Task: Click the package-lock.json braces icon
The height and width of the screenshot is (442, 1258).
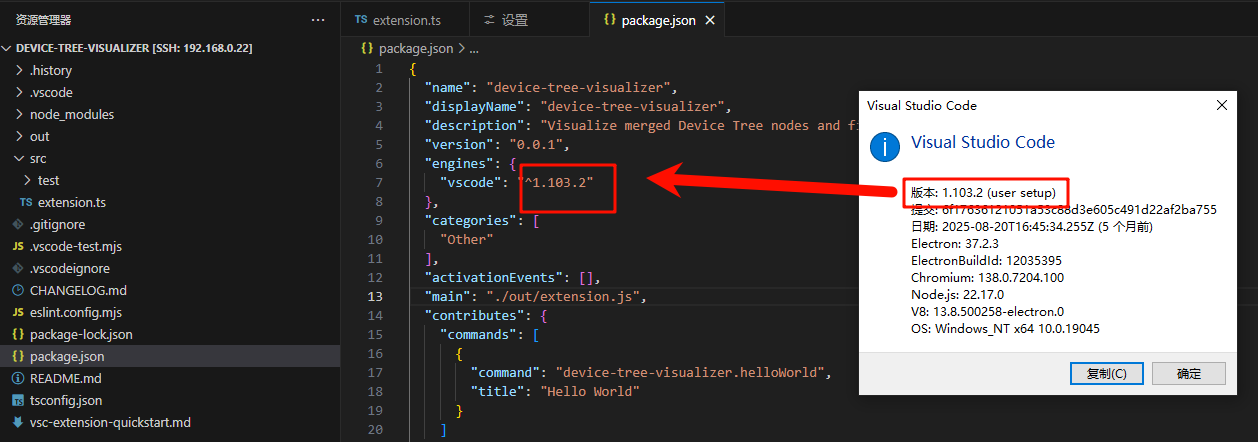Action: coord(18,334)
